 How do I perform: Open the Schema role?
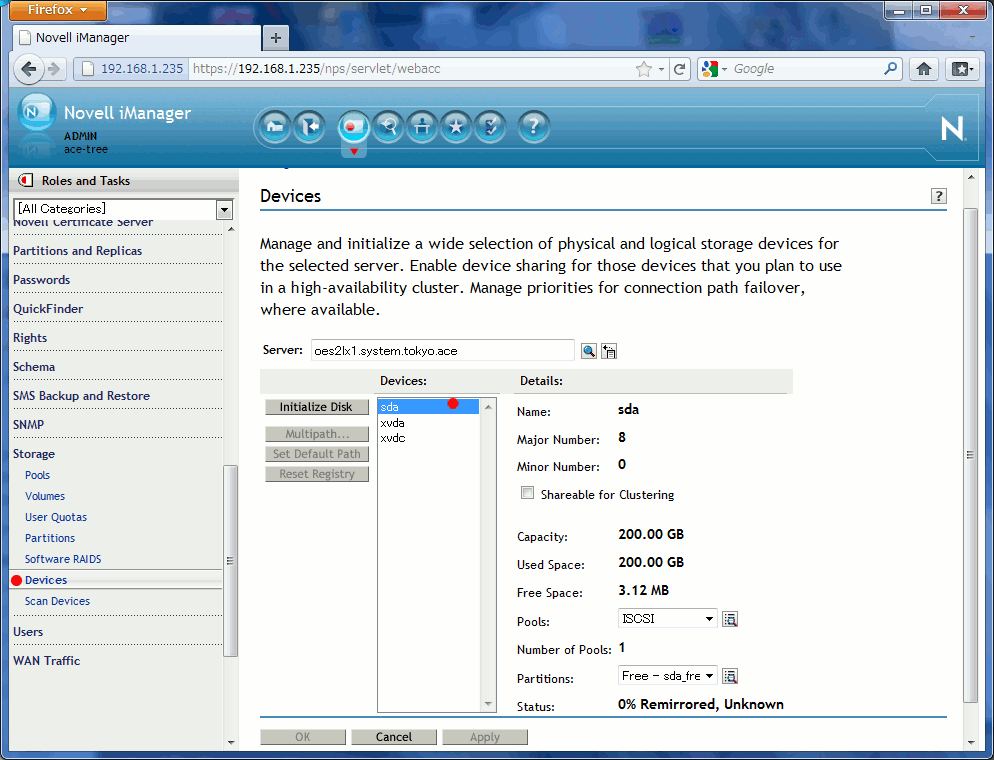point(34,367)
